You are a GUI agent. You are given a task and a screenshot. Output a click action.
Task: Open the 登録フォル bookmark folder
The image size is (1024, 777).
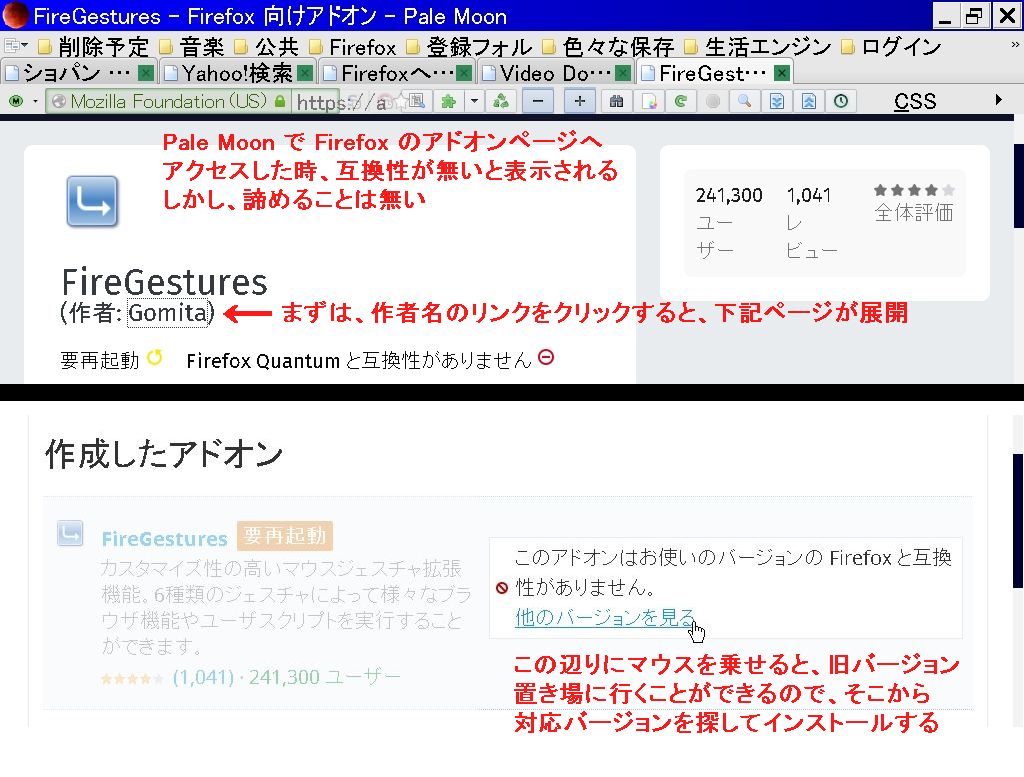(x=469, y=47)
